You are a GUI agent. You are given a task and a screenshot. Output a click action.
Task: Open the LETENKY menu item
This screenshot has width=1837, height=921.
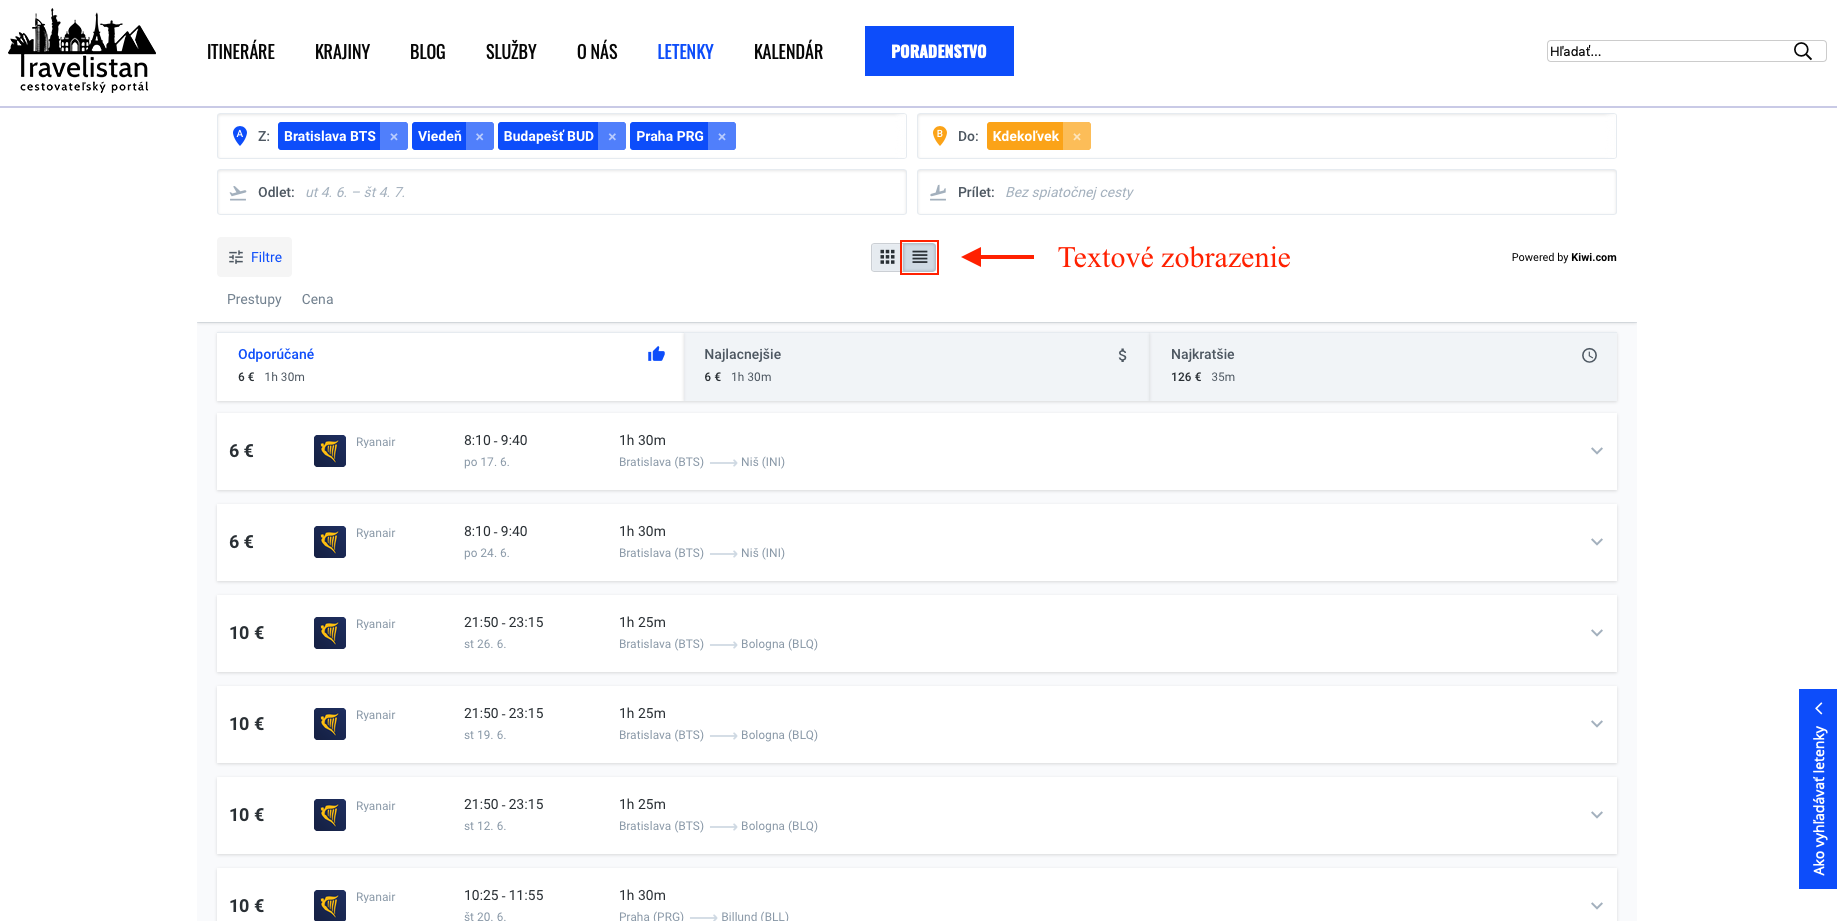coord(685,52)
